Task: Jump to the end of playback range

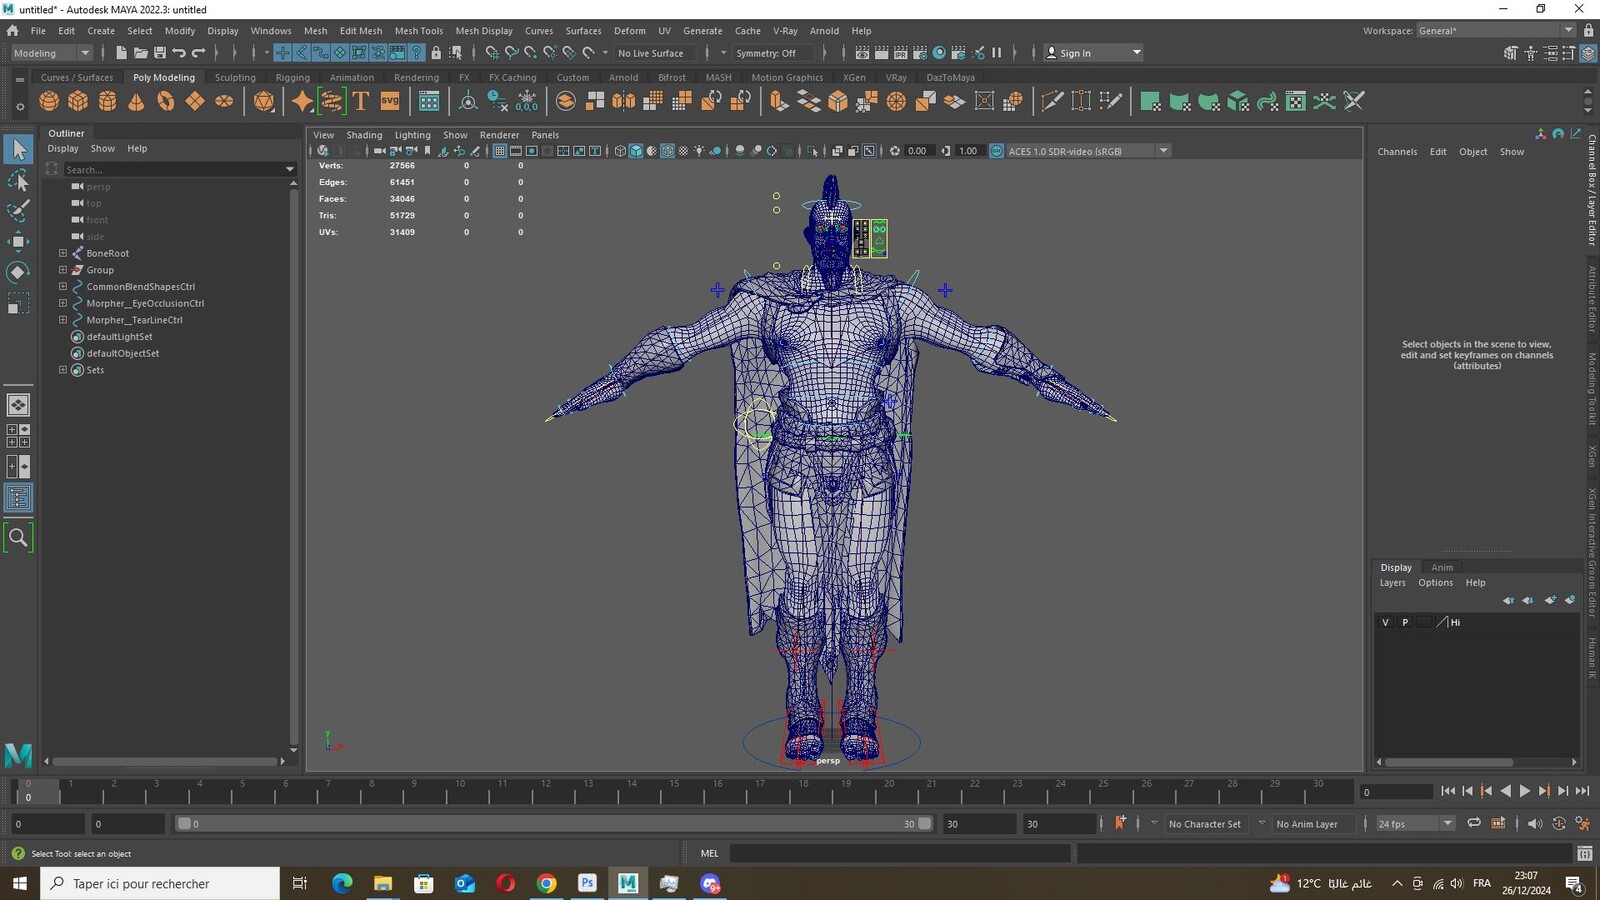Action: coord(1582,791)
